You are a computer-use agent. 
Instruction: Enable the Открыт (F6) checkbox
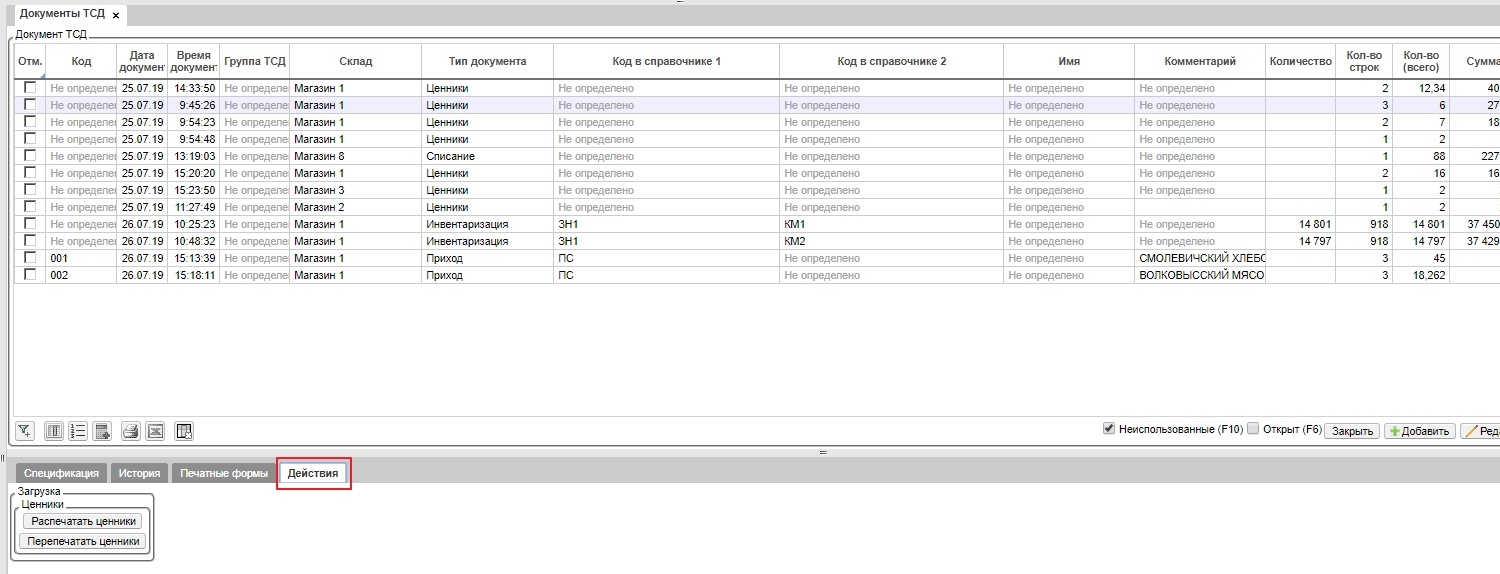(x=1253, y=428)
